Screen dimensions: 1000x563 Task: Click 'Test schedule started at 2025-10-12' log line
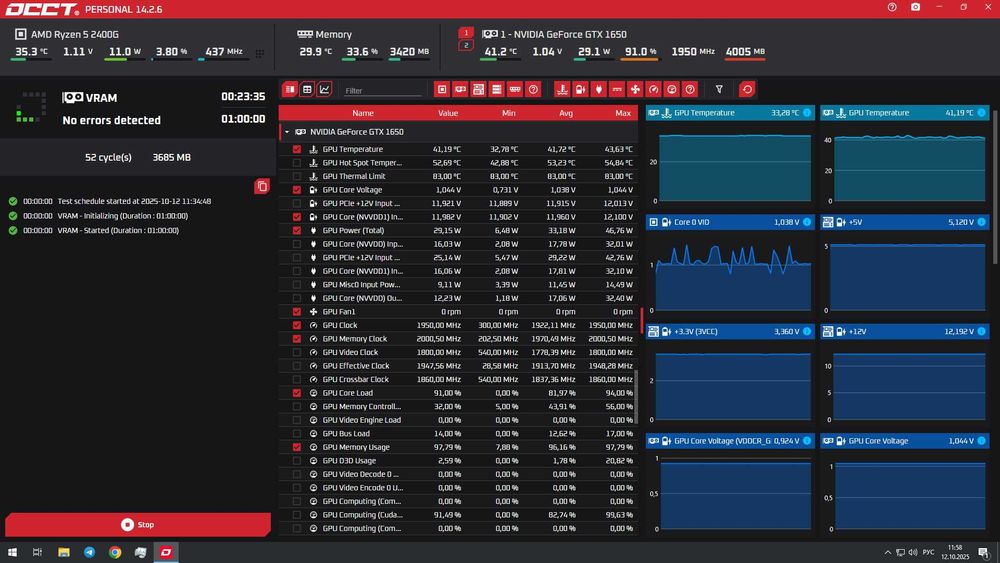click(135, 201)
